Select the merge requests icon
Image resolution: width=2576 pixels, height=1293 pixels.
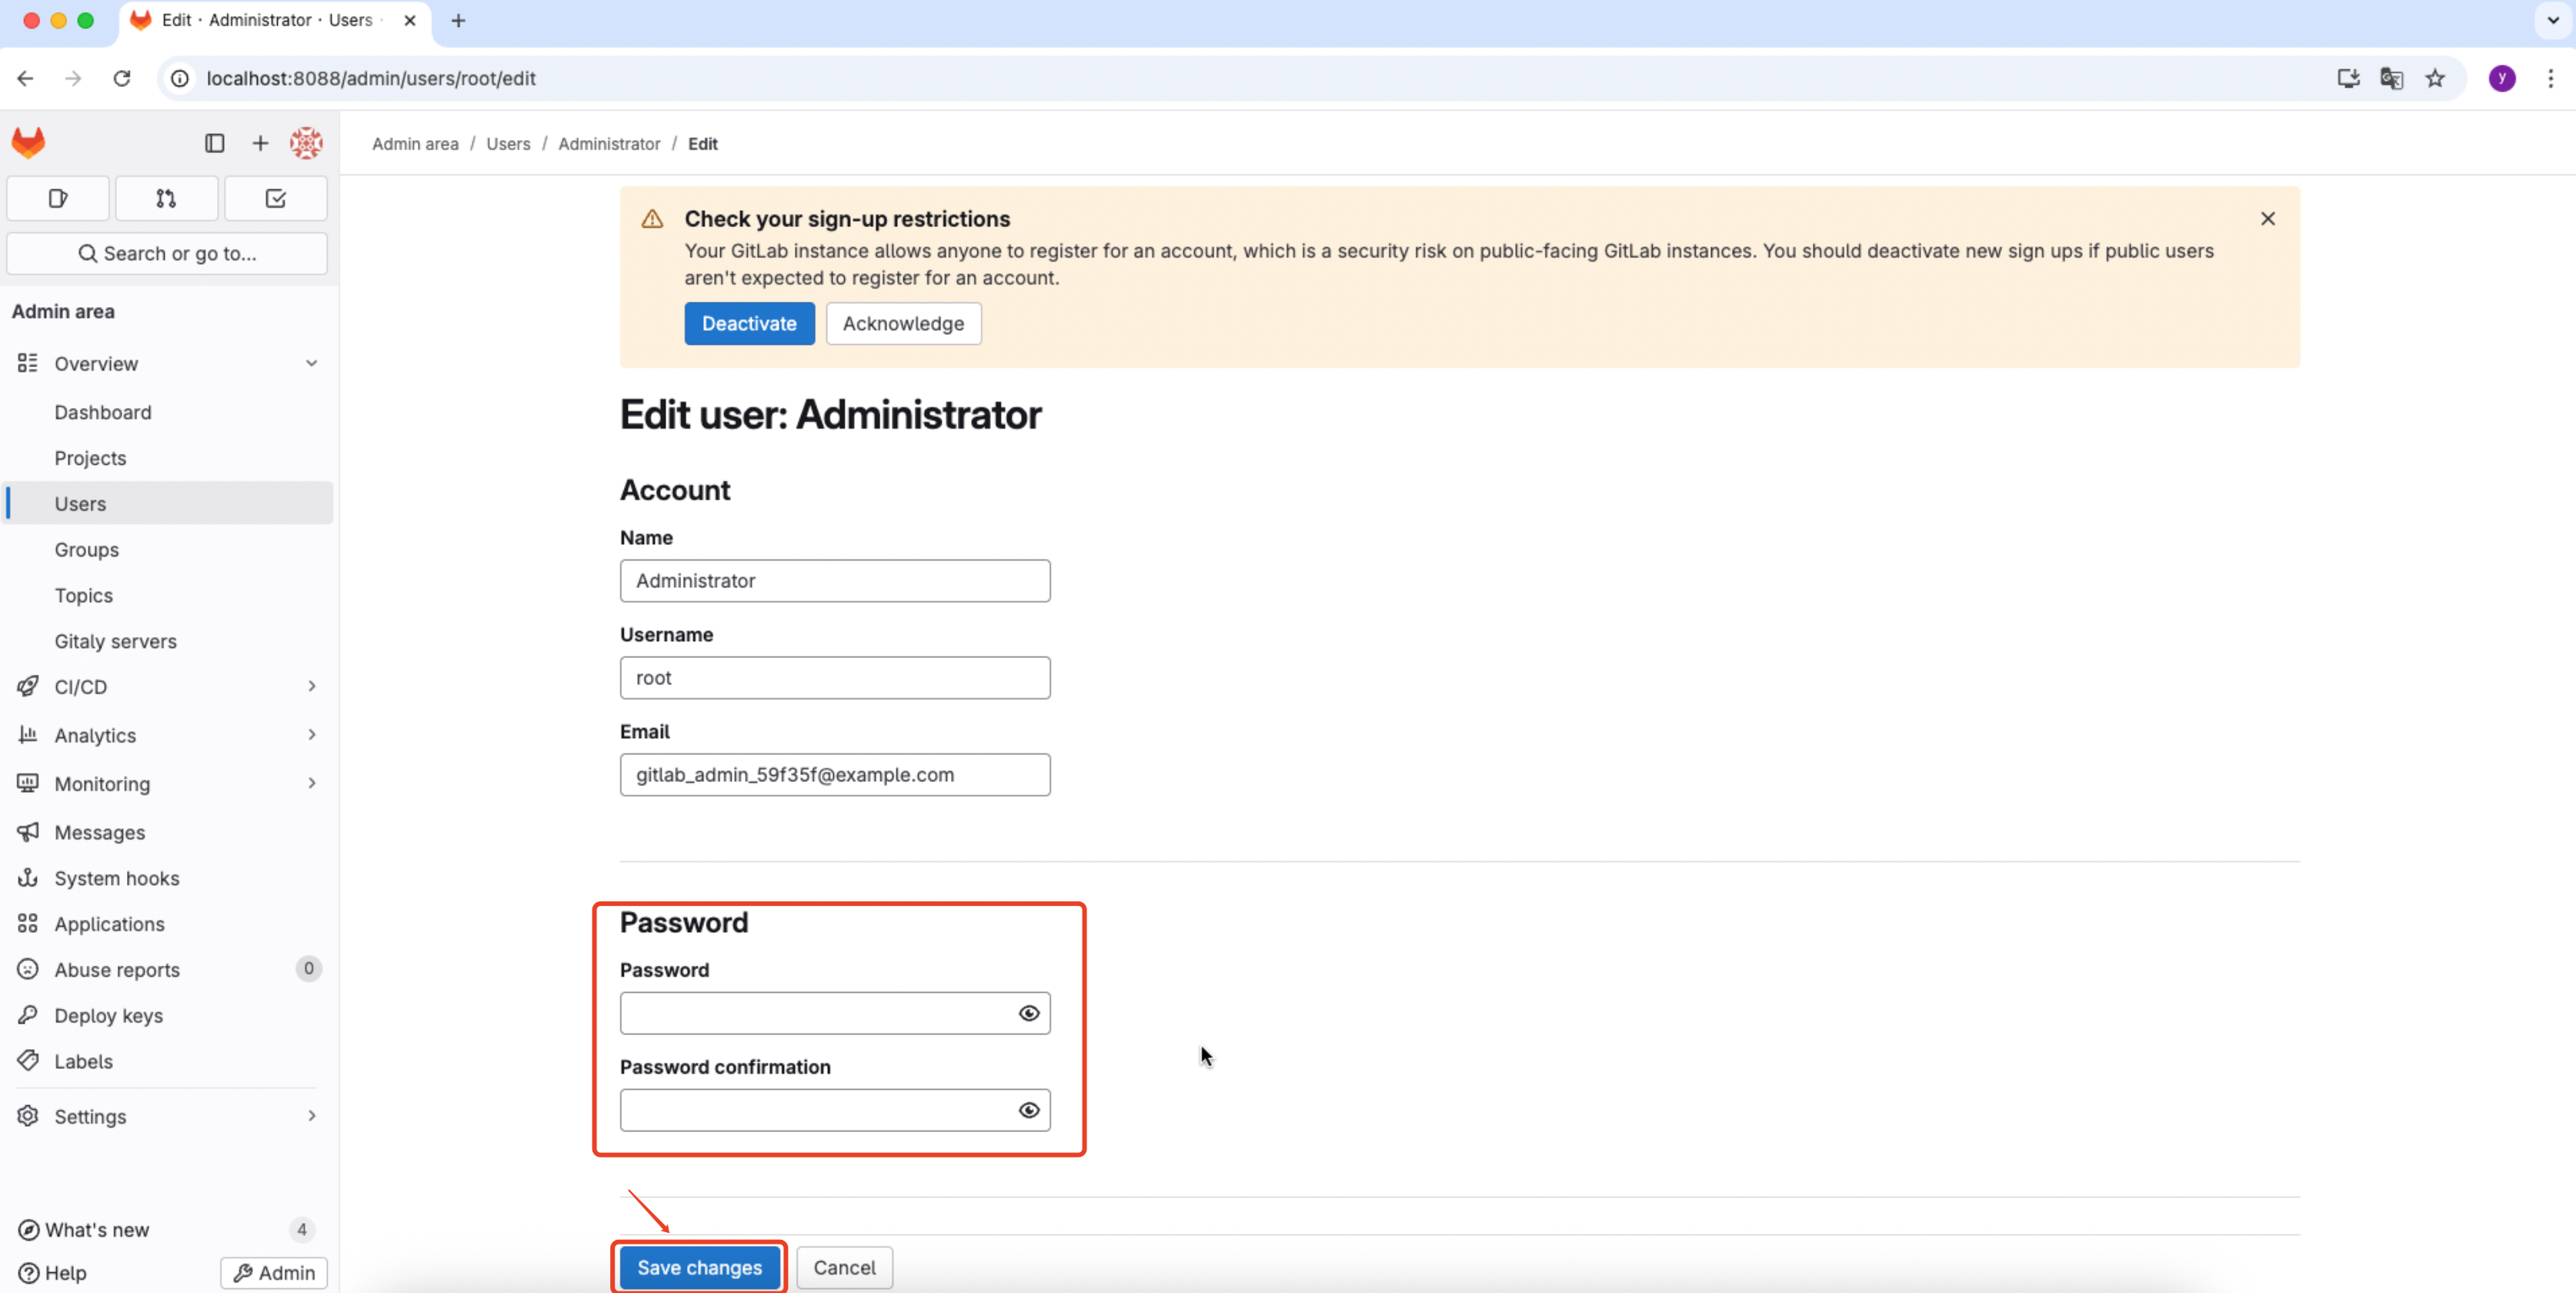[166, 198]
